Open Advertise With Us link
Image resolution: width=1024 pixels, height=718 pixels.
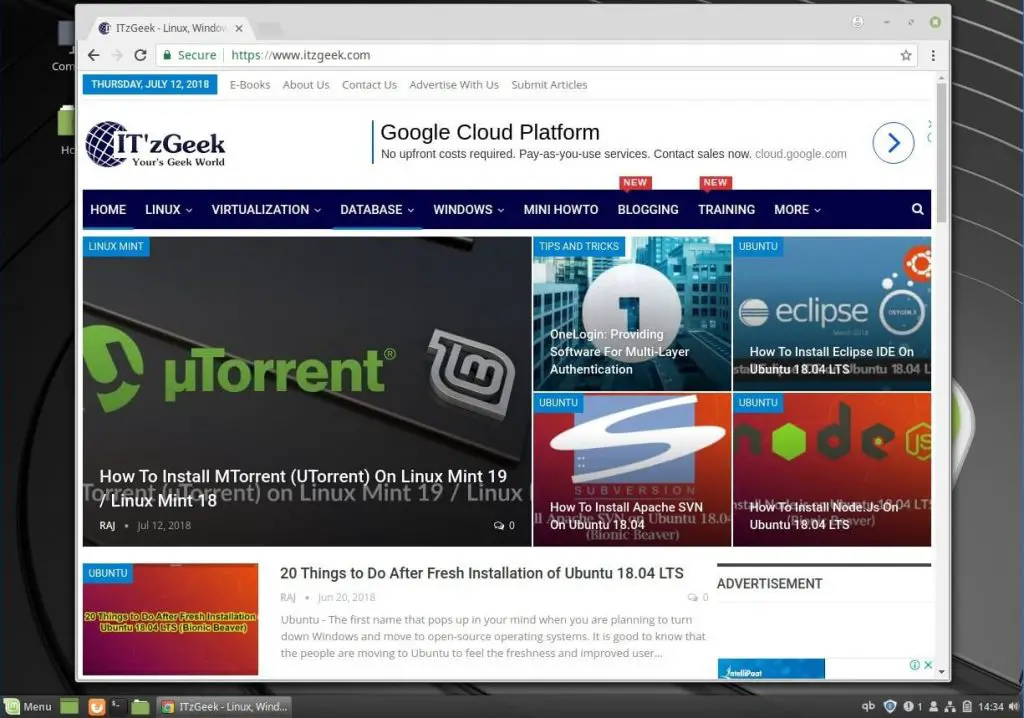454,85
